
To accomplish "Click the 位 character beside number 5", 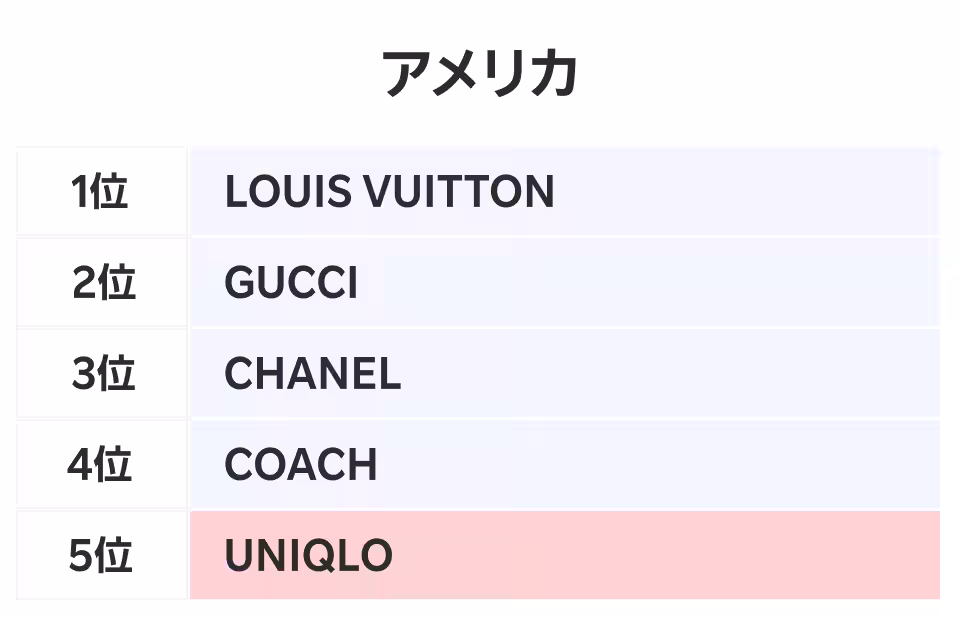I will 114,556.
